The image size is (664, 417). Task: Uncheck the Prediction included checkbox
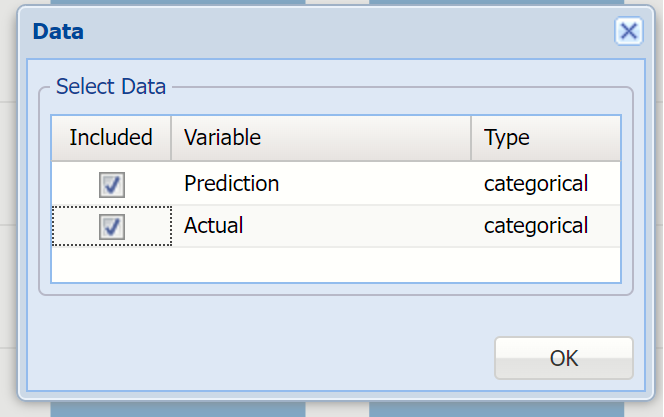pos(111,184)
